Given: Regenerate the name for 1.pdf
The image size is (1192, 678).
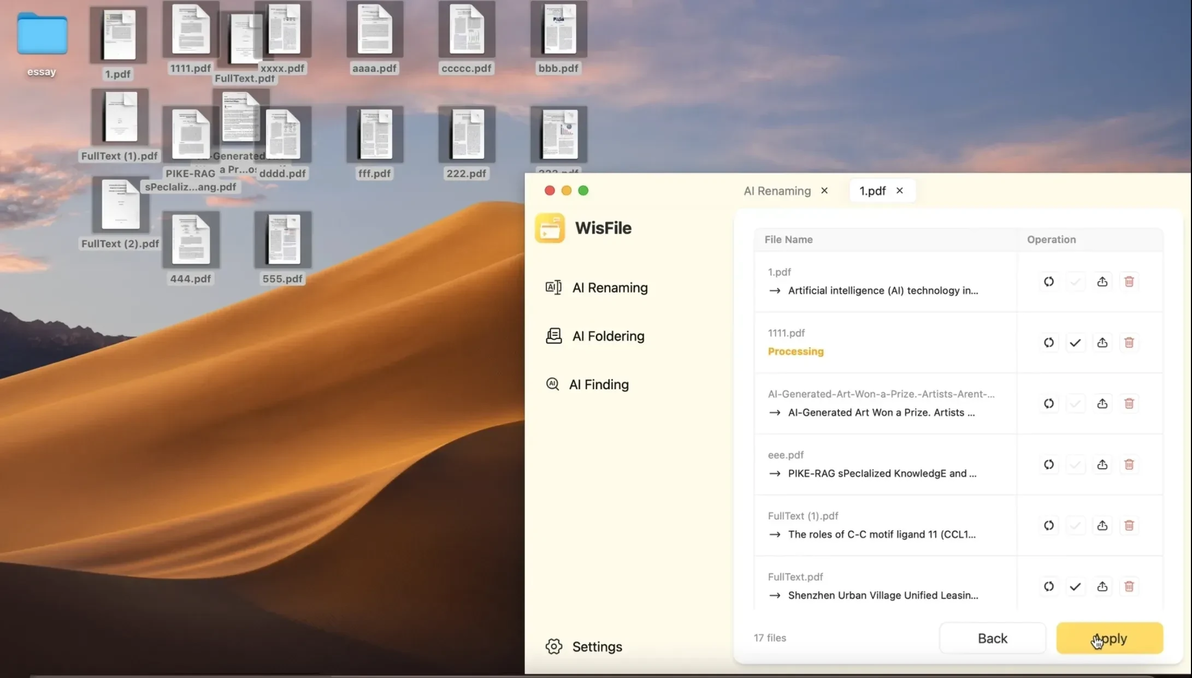Looking at the screenshot, I should [x=1048, y=281].
